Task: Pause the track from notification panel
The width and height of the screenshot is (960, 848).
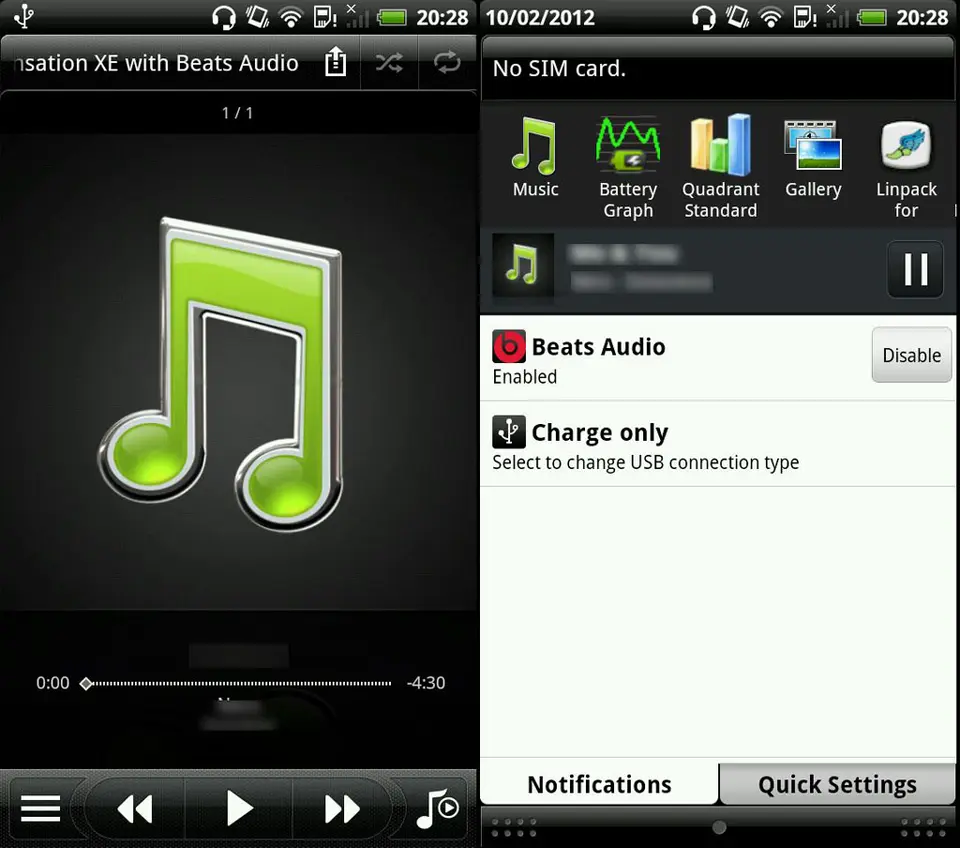Action: (915, 269)
